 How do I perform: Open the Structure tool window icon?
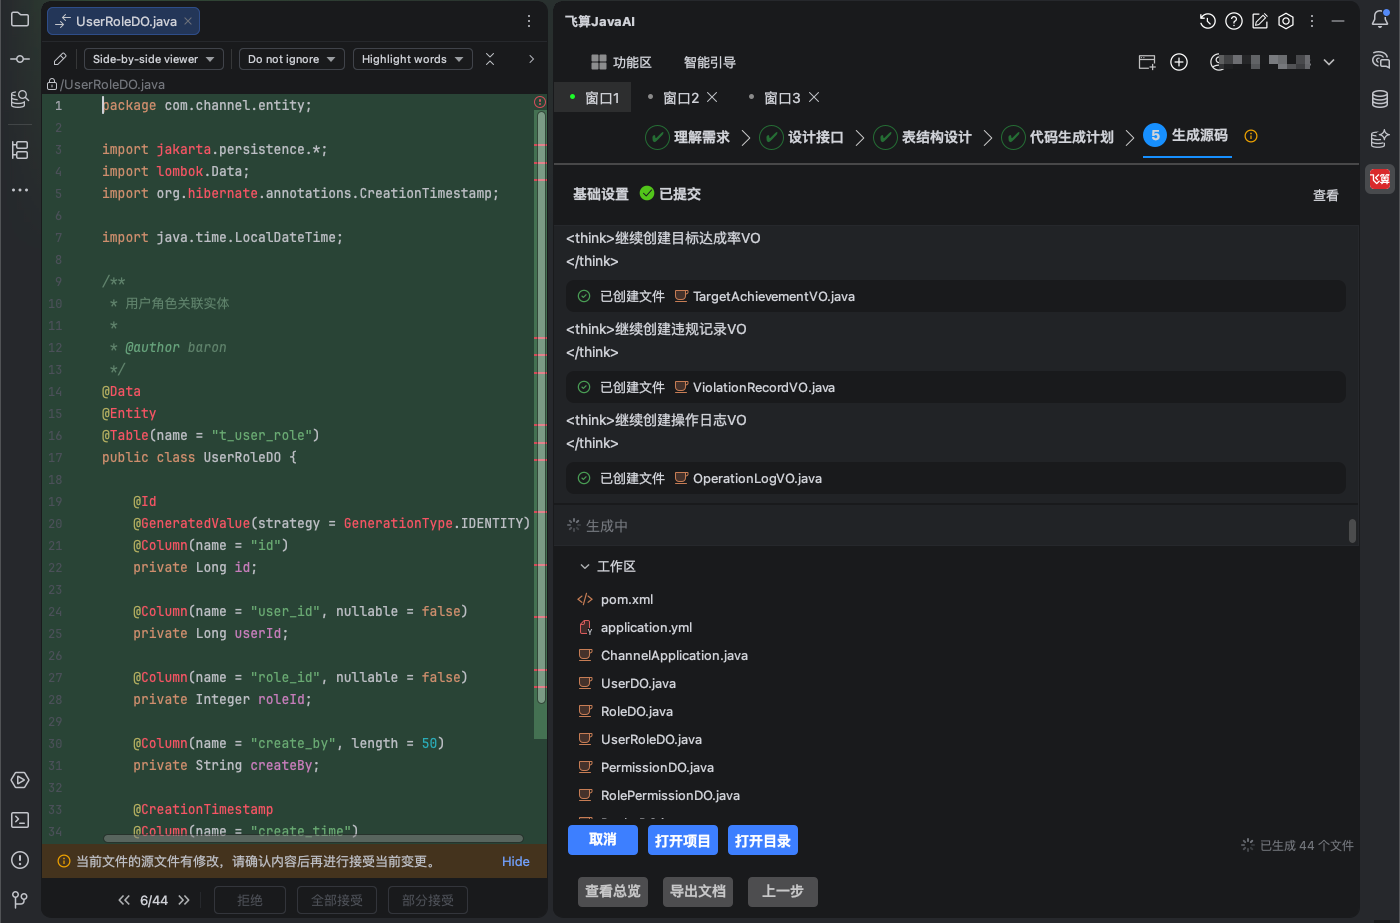[x=20, y=150]
